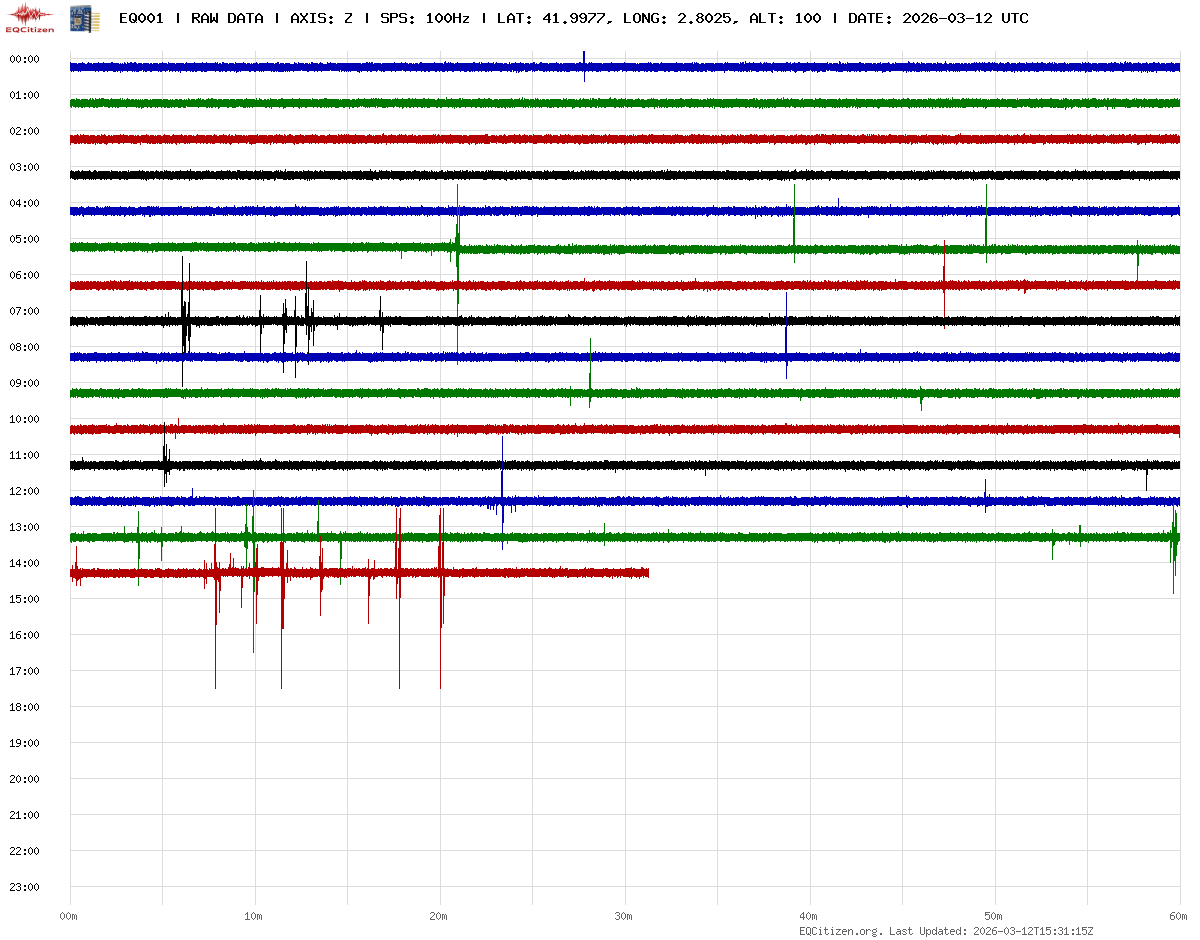1200x940 pixels.
Task: Click the end of the 14:00 red trace
Action: 647,573
